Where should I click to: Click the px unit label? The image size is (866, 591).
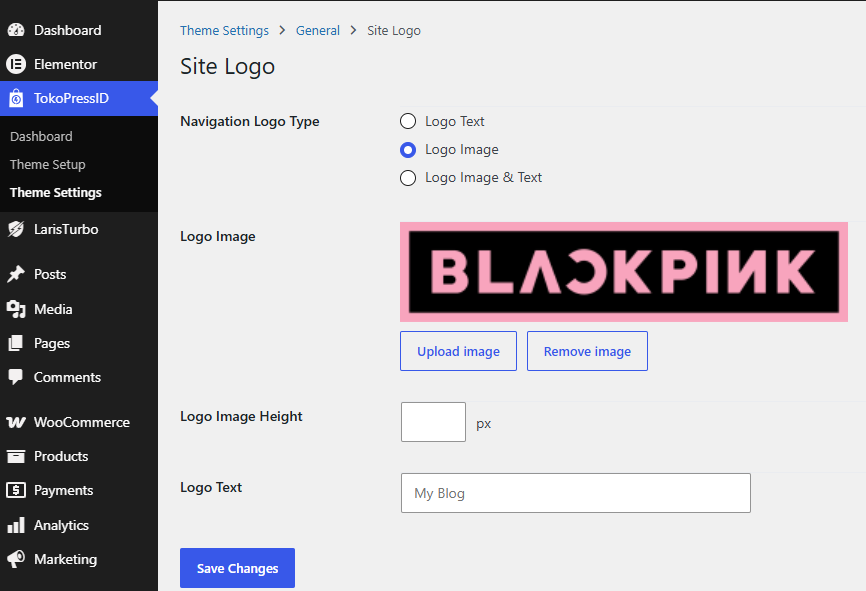coord(484,424)
